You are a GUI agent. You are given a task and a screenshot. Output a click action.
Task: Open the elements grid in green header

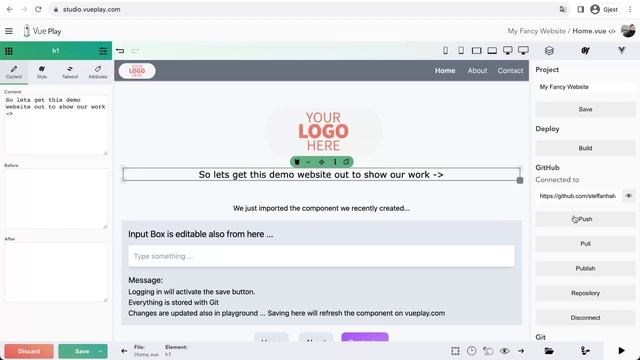pyautogui.click(x=9, y=51)
